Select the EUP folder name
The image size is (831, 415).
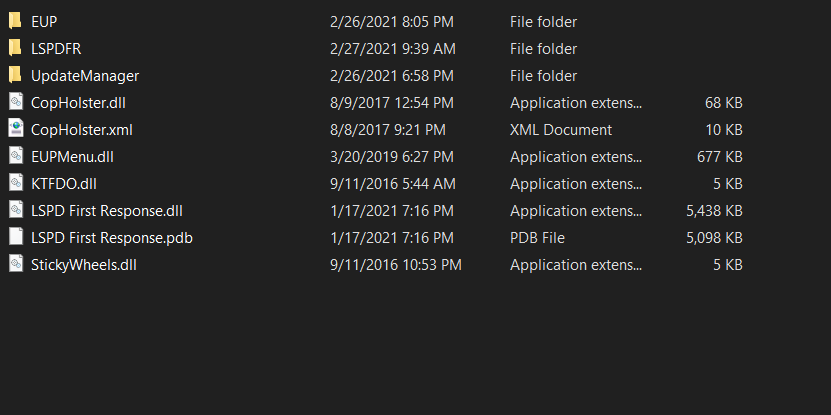coord(44,22)
